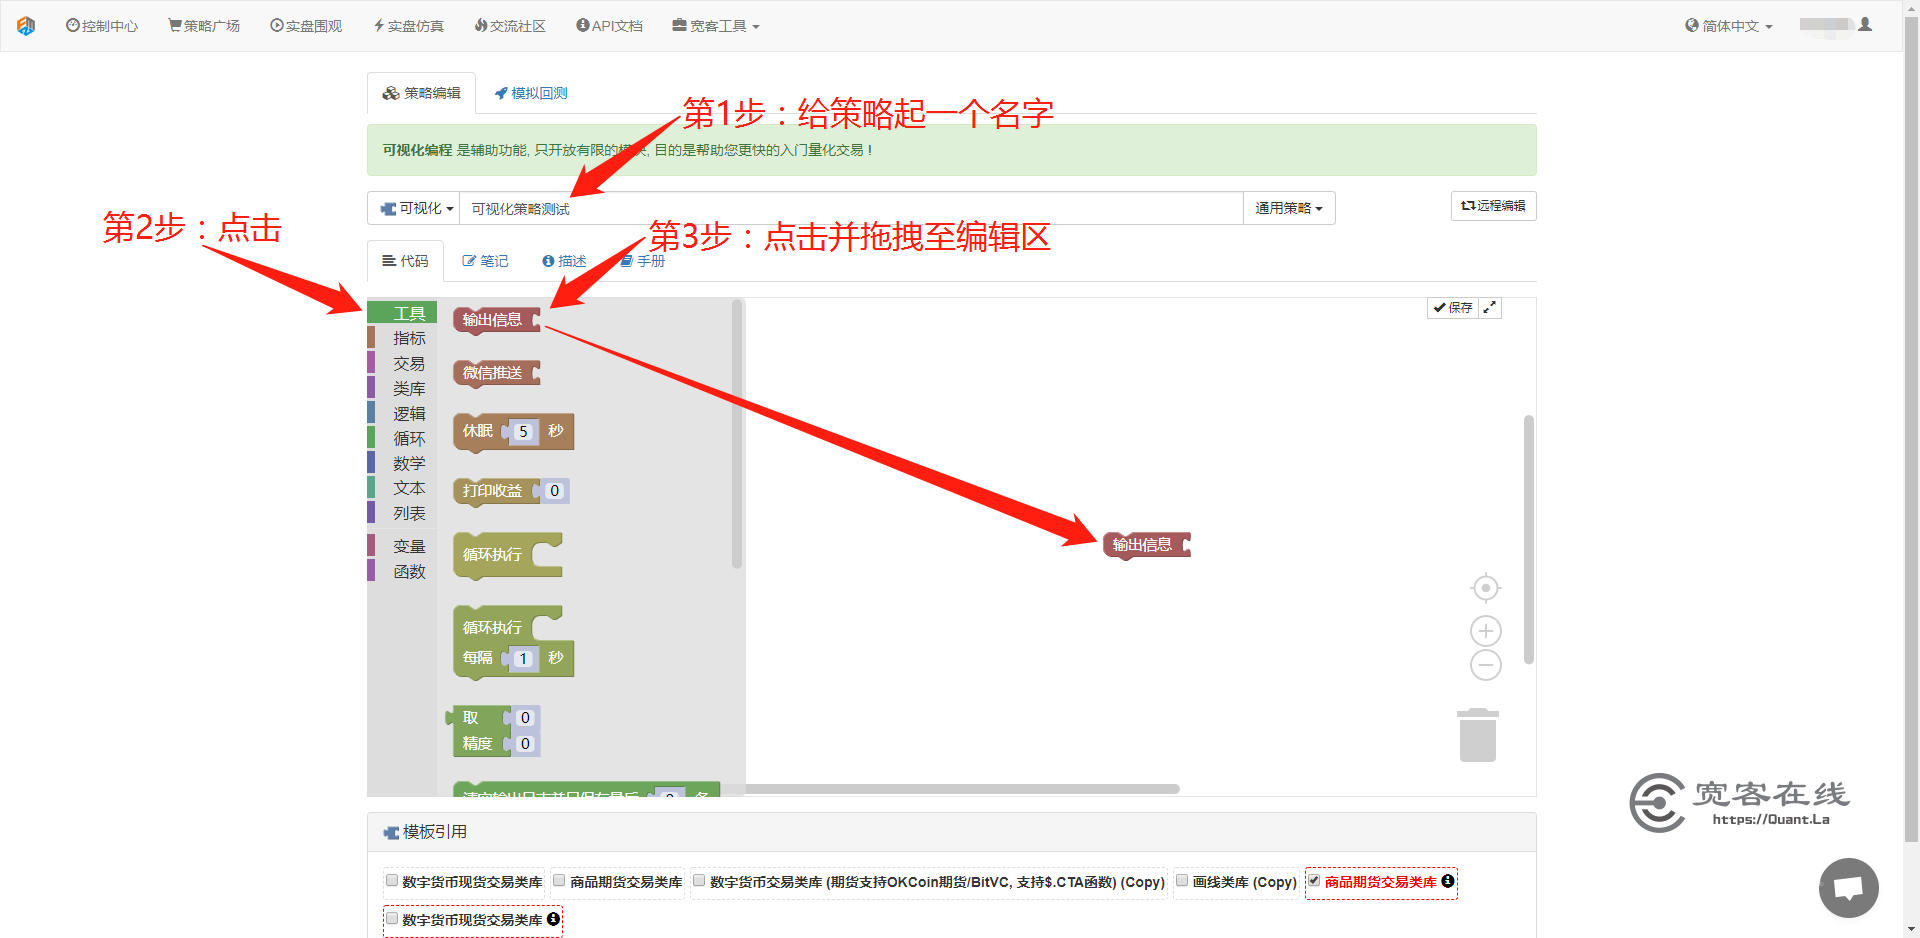Zoom in with the plus circle icon
1920x938 pixels.
[x=1486, y=631]
